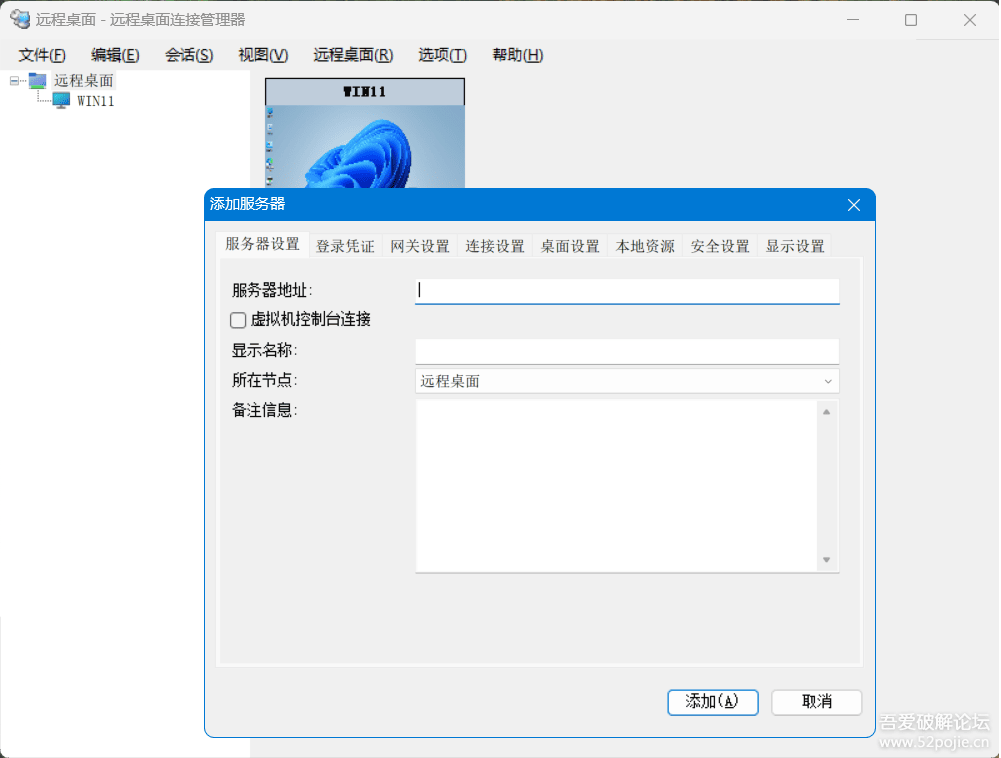Click the 取消 button

(x=815, y=702)
